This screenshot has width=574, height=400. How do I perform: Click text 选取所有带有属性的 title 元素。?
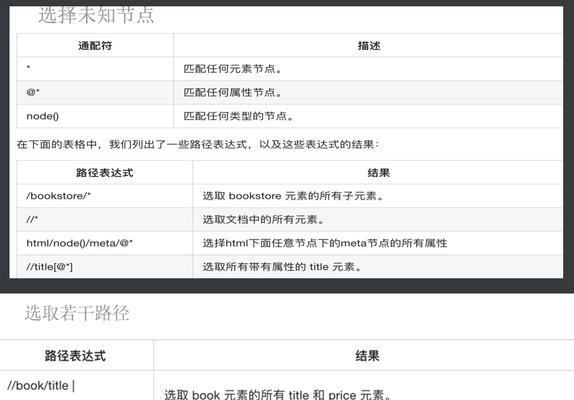click(x=282, y=266)
